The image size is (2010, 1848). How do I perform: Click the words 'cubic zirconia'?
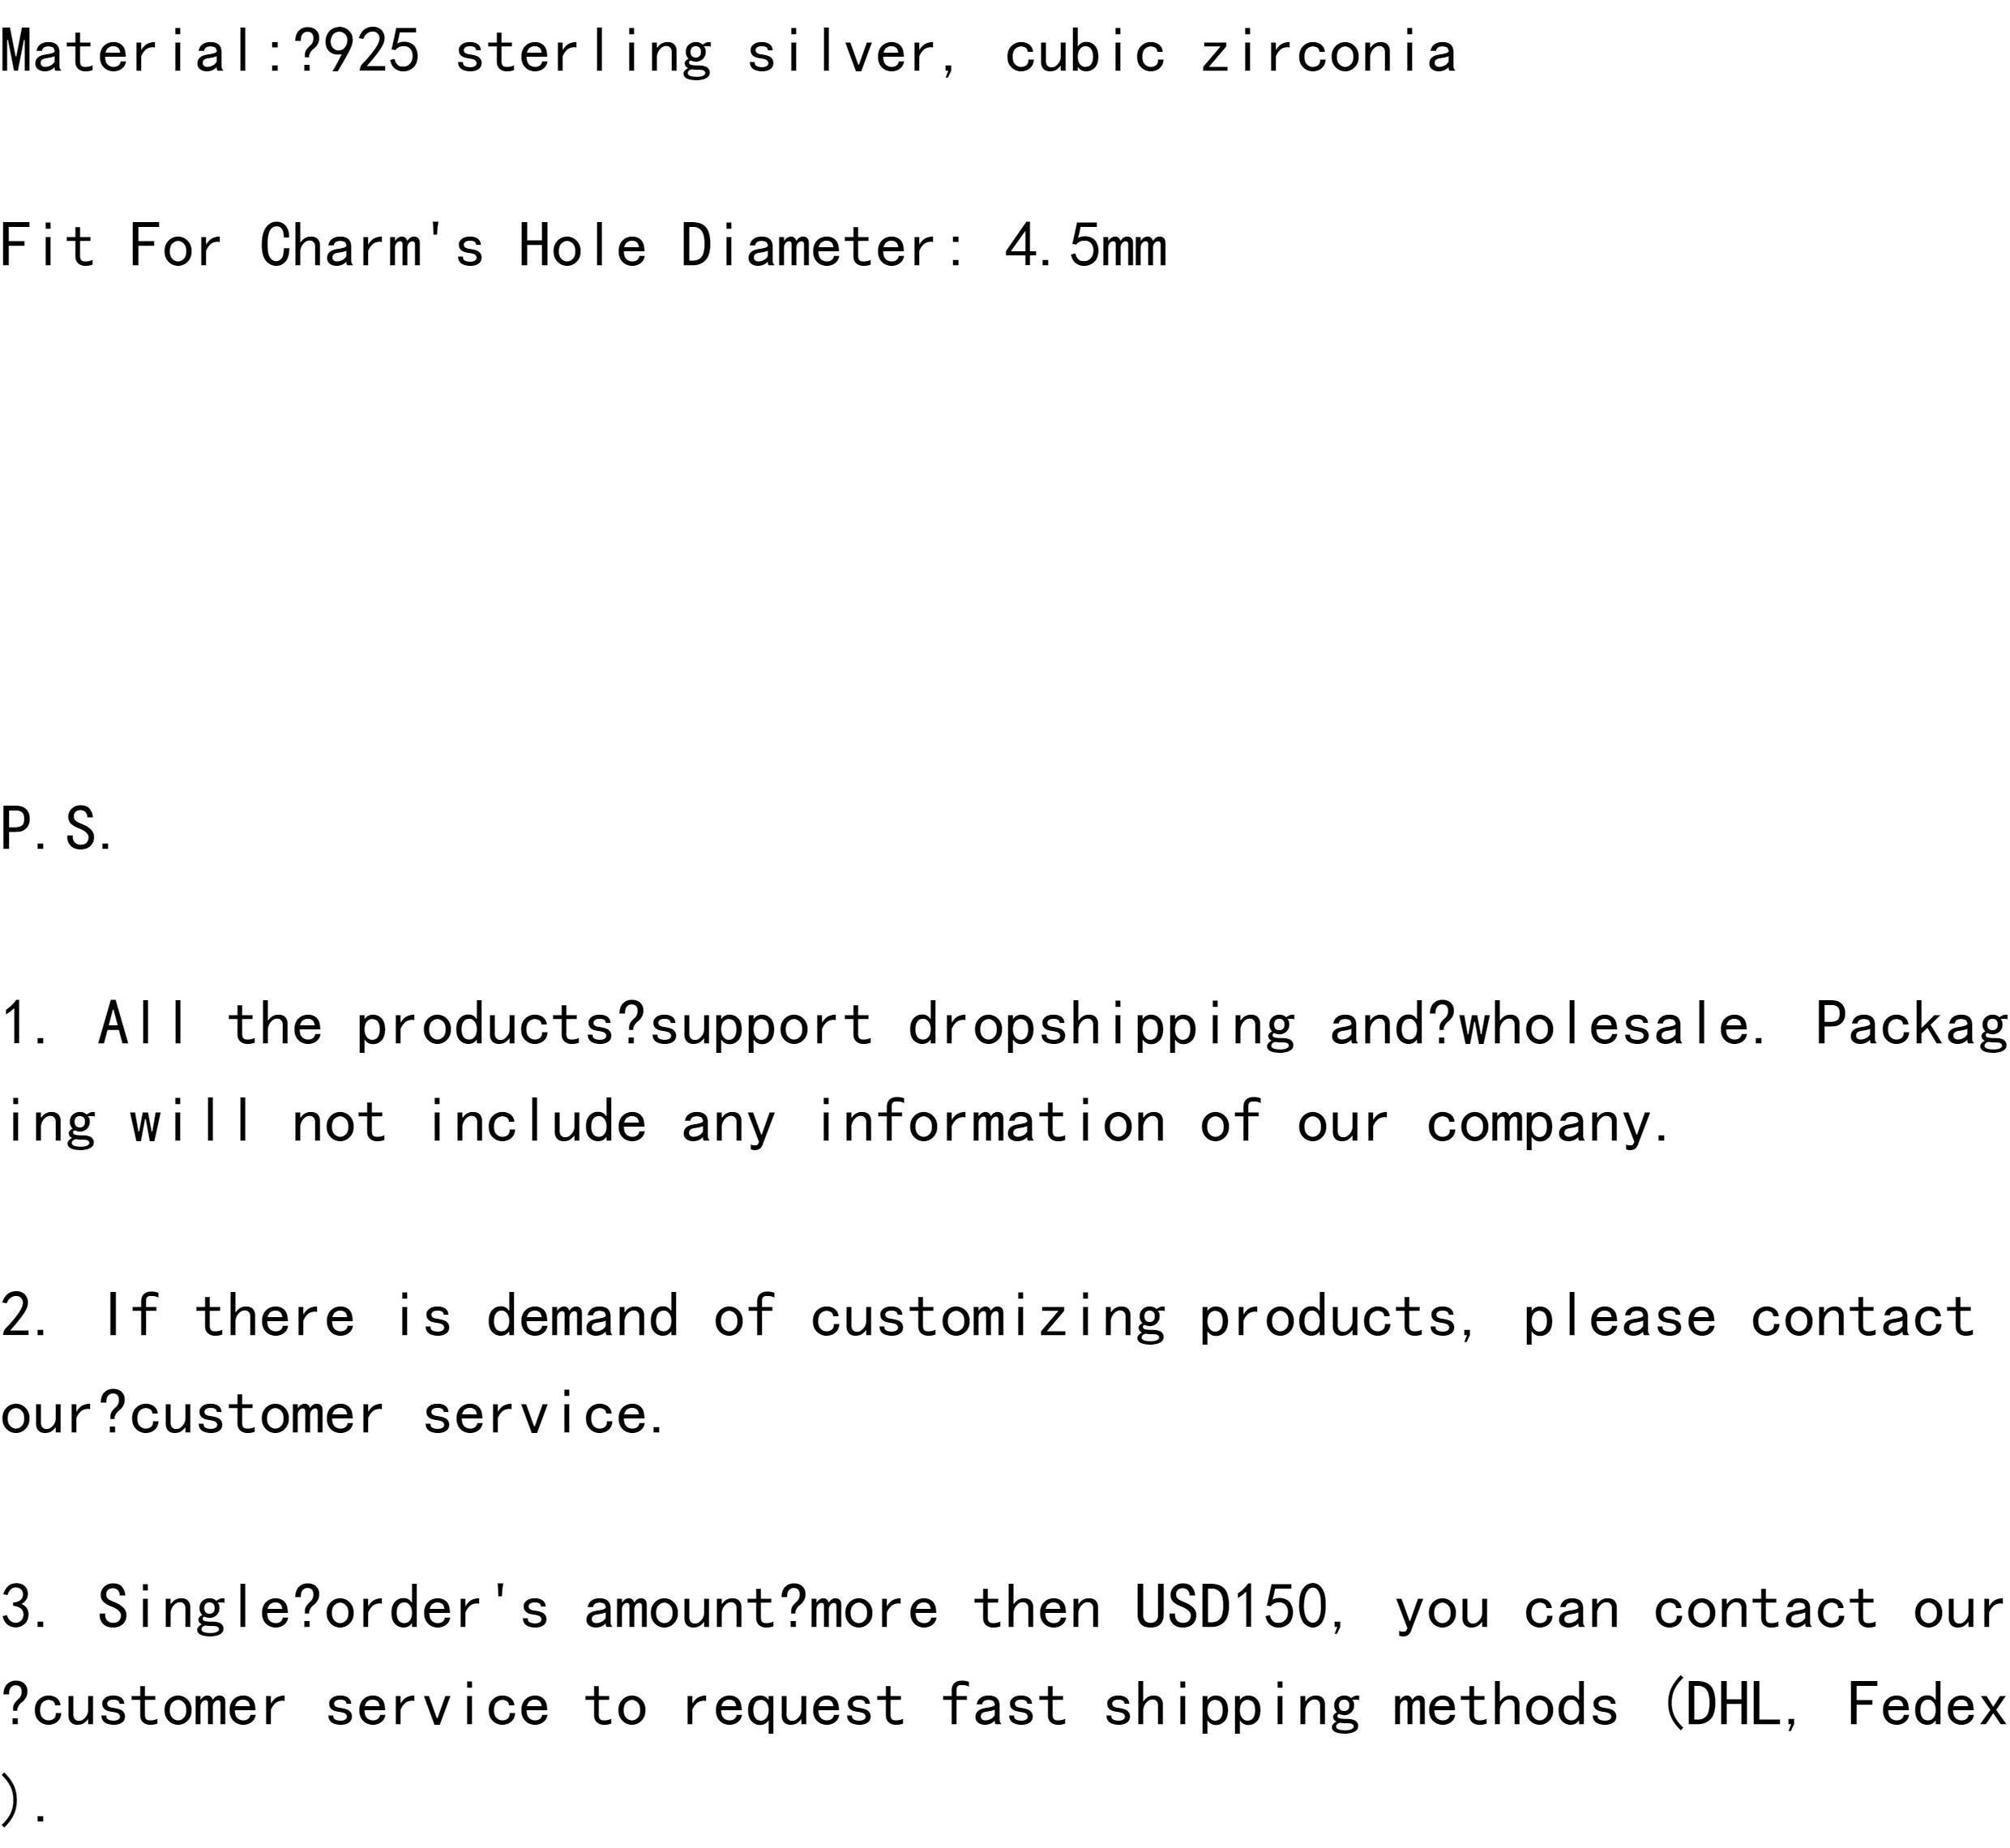pyautogui.click(x=1230, y=52)
